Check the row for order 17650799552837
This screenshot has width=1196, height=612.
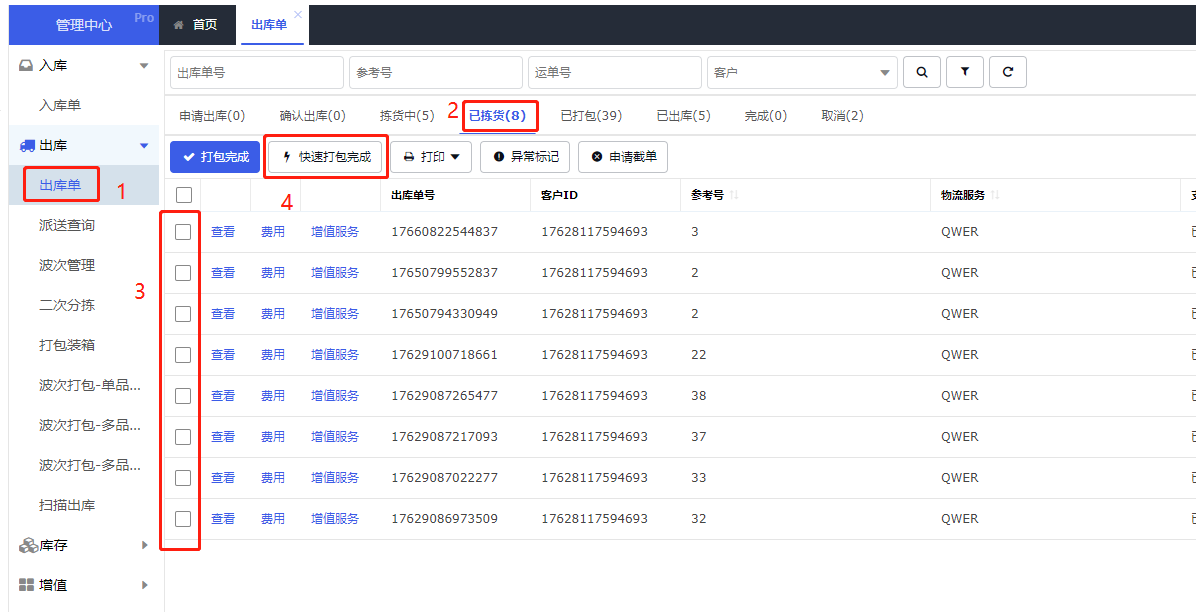point(183,272)
